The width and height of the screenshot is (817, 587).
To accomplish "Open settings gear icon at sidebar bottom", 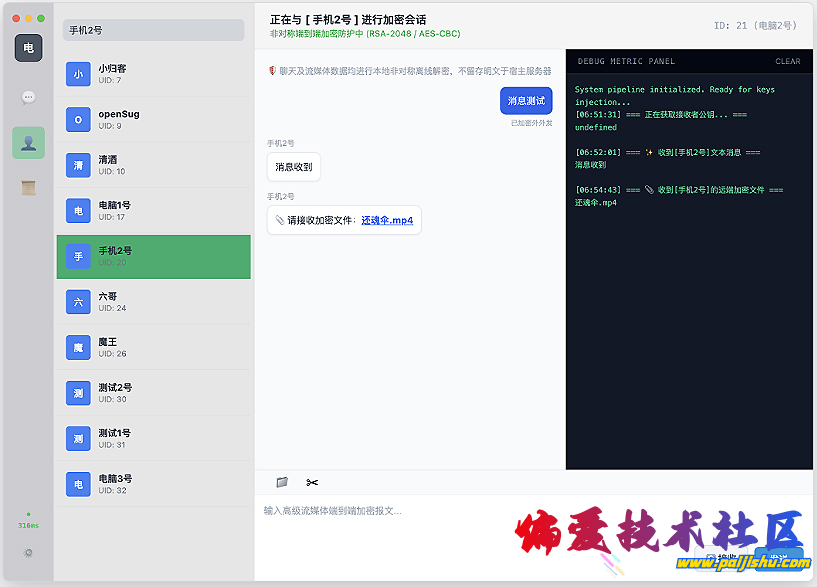I will [29, 553].
